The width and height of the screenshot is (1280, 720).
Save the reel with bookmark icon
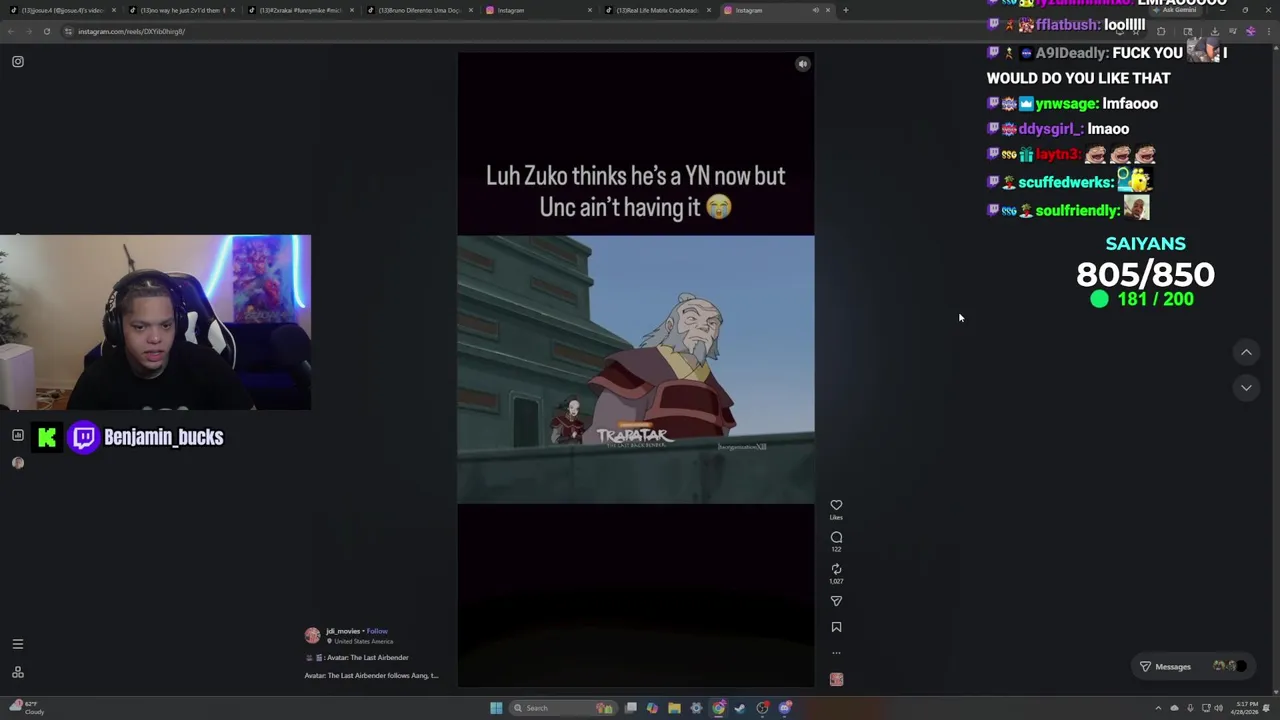pos(836,627)
